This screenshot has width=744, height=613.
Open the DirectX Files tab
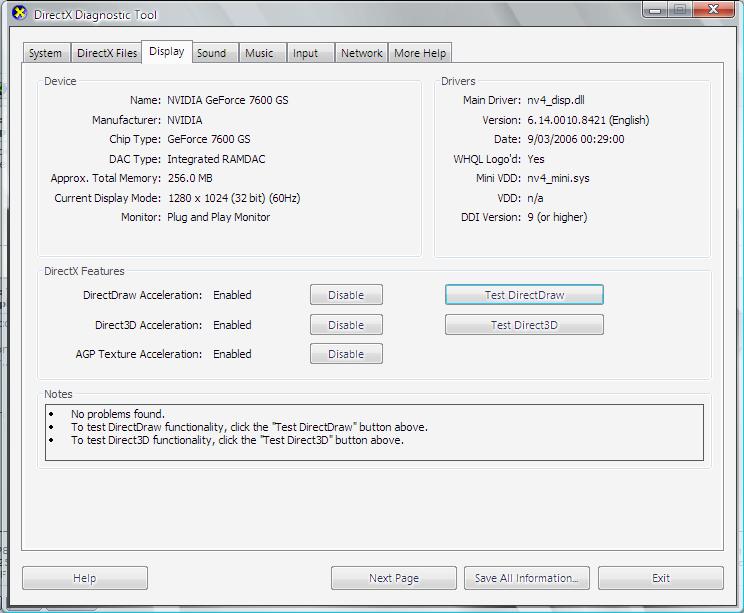107,54
